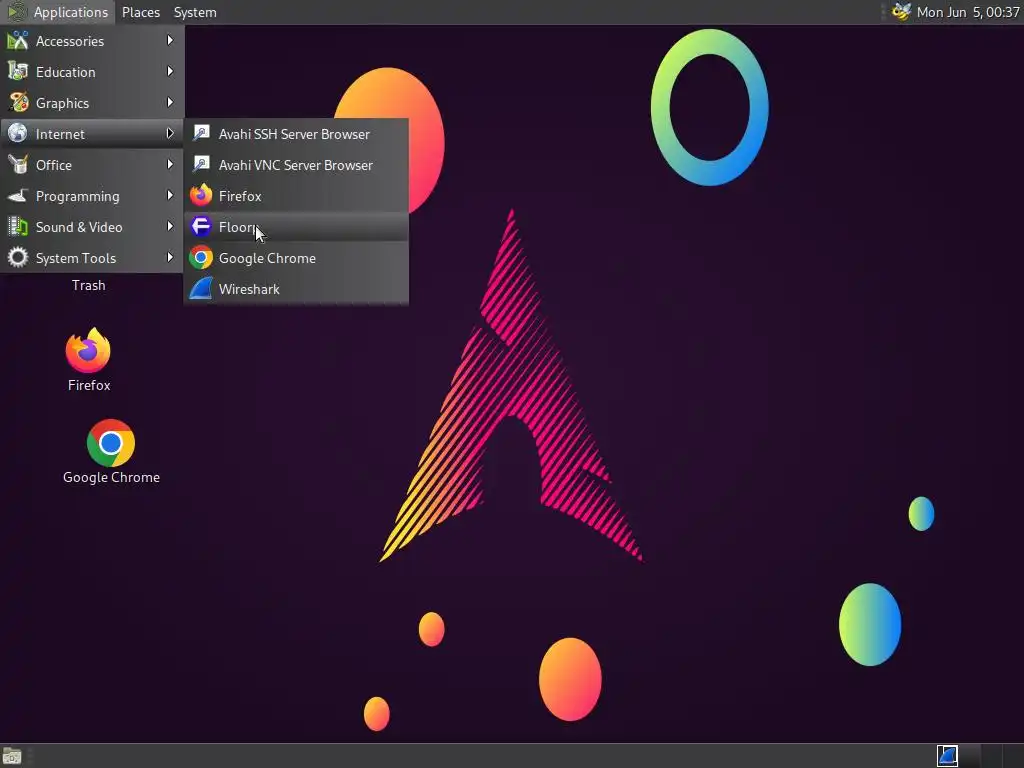
Task: Click the Wireshark fin icon in submenu
Action: click(201, 289)
